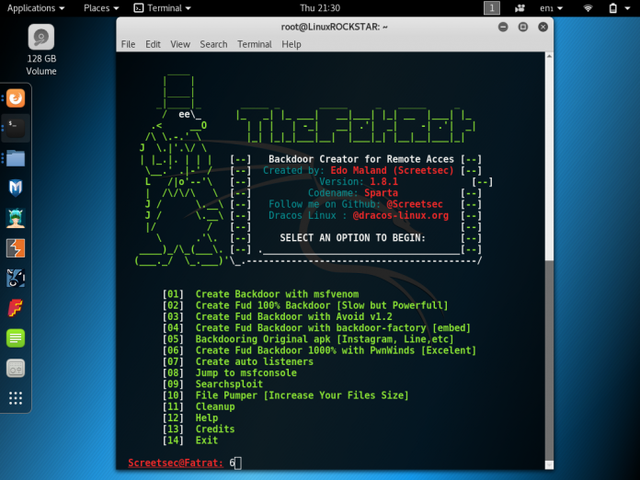Open the Terminal menu in the window
The width and height of the screenshot is (640, 480).
click(x=255, y=44)
